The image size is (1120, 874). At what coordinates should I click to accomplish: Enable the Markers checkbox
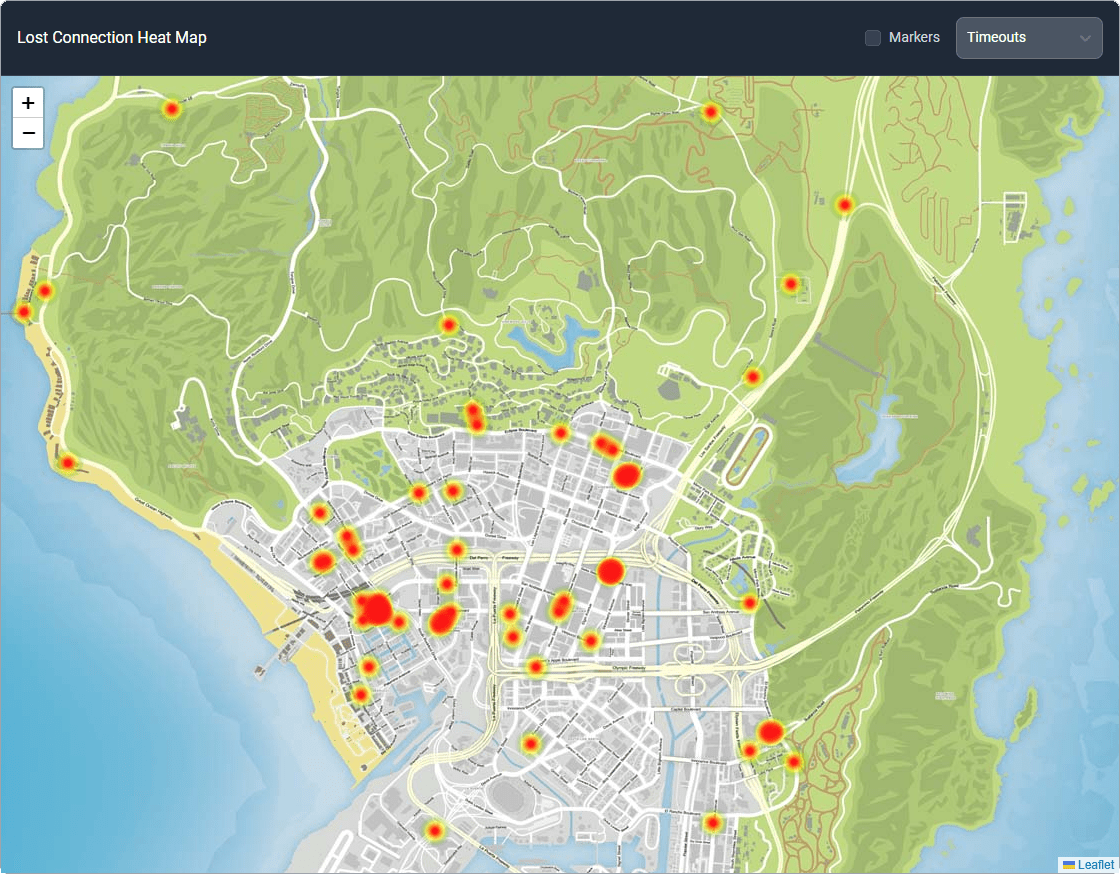coord(873,38)
